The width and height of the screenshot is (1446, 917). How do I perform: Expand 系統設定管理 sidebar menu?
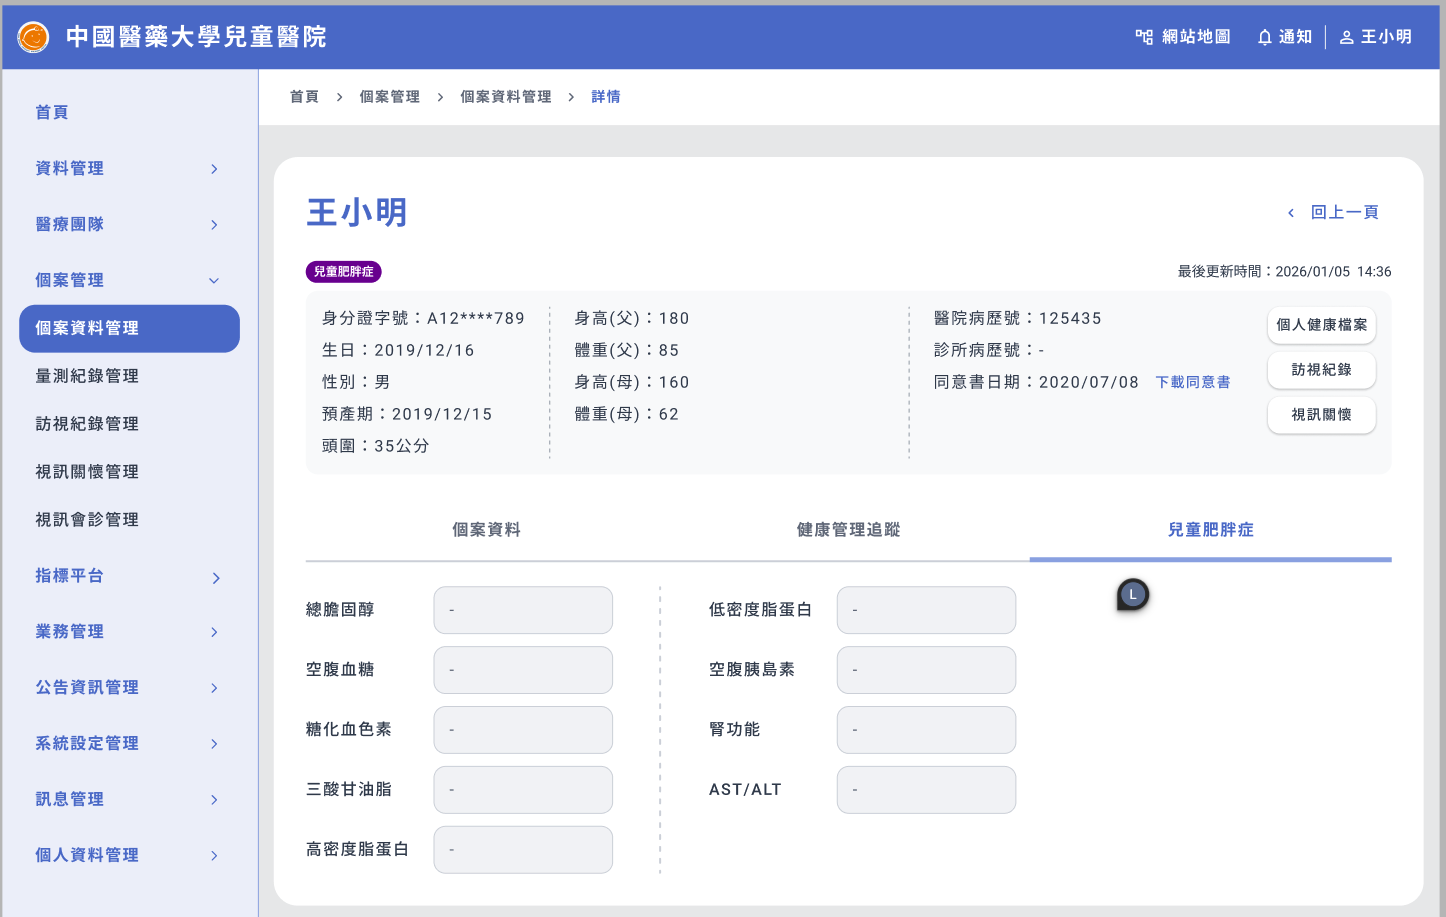(127, 744)
